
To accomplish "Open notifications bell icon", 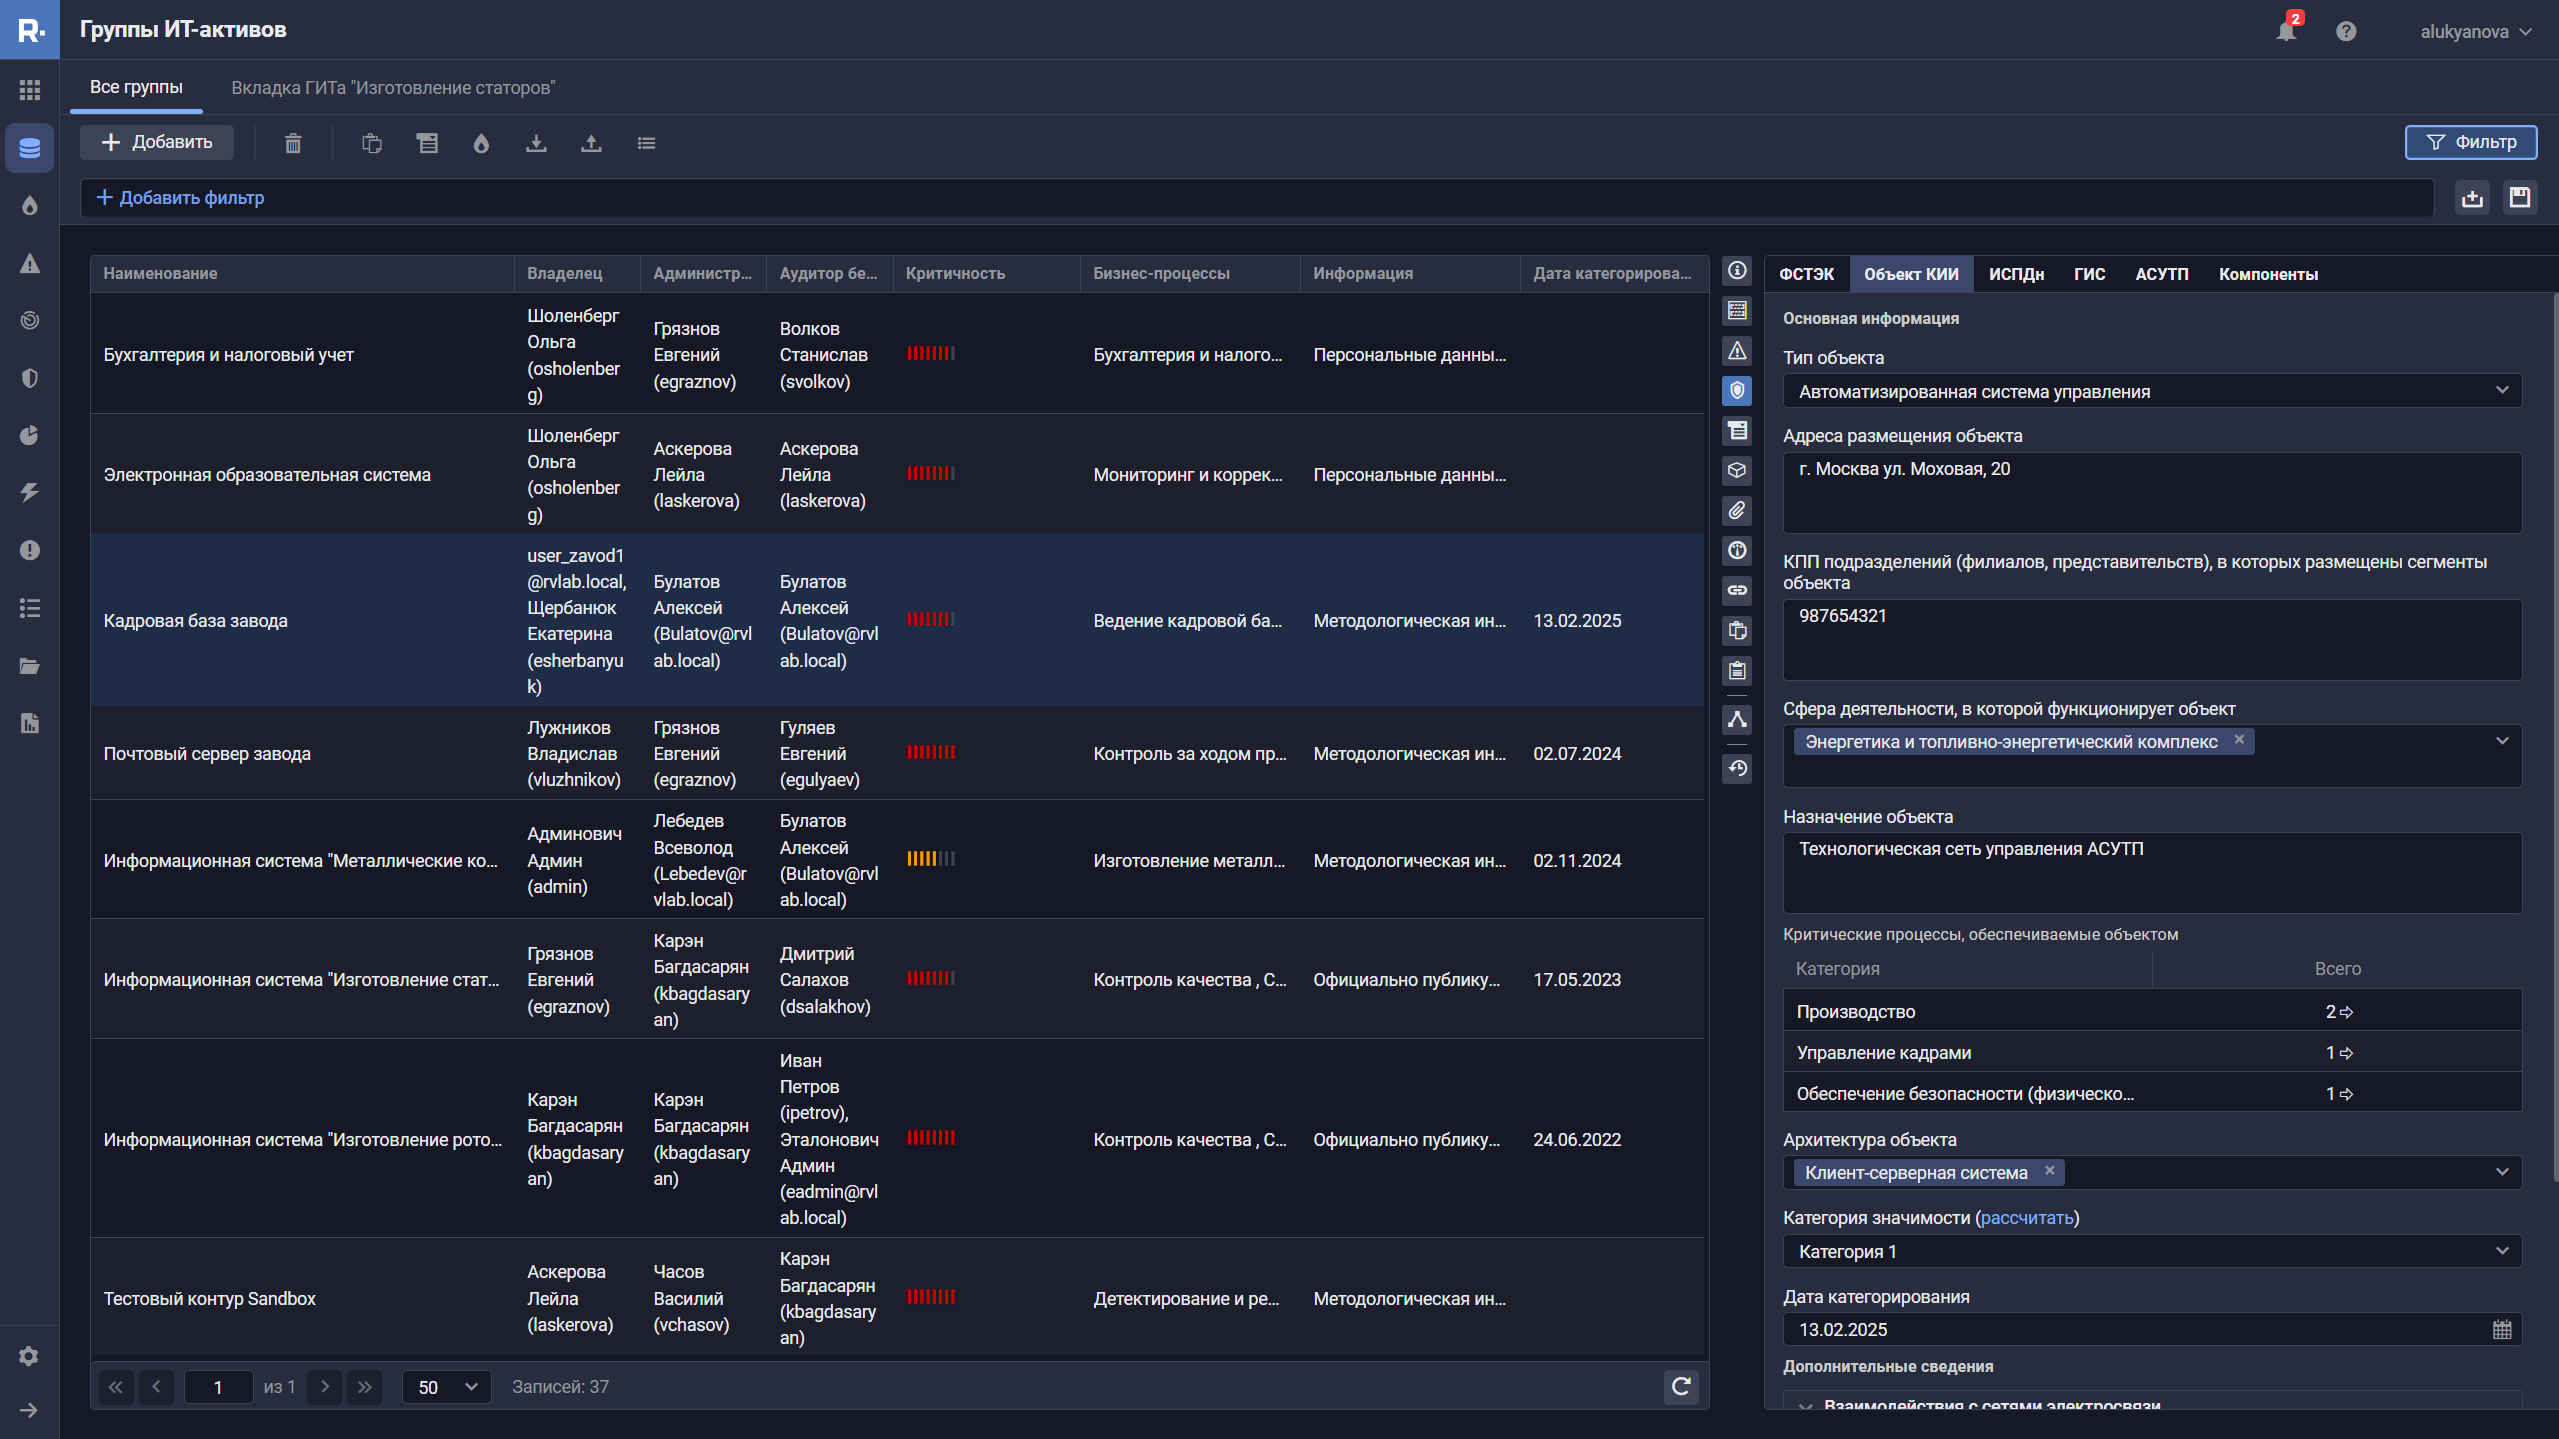I will tap(2285, 31).
